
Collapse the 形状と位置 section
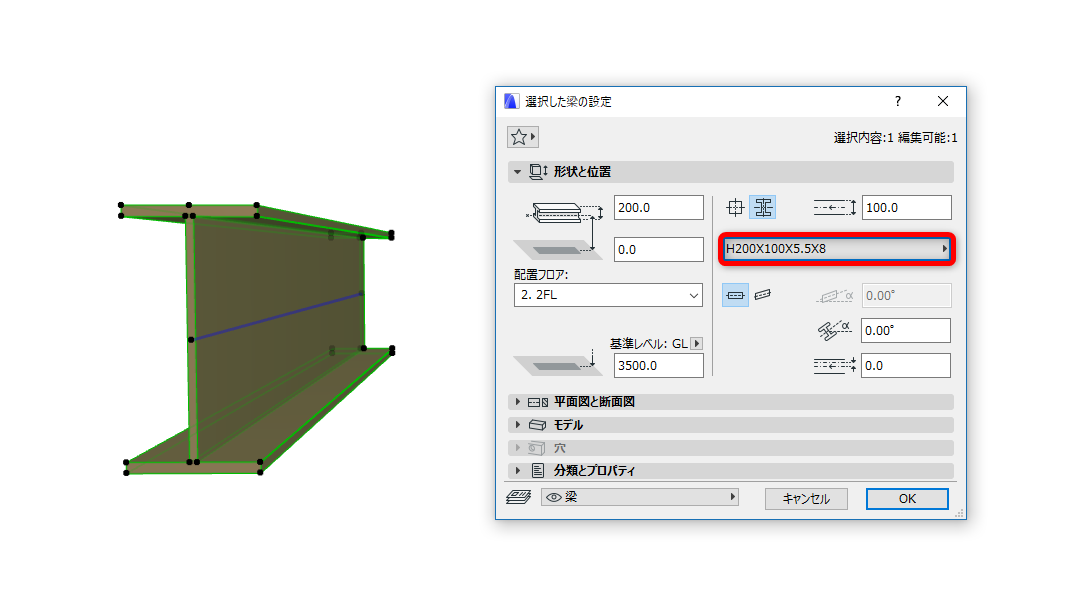click(518, 172)
